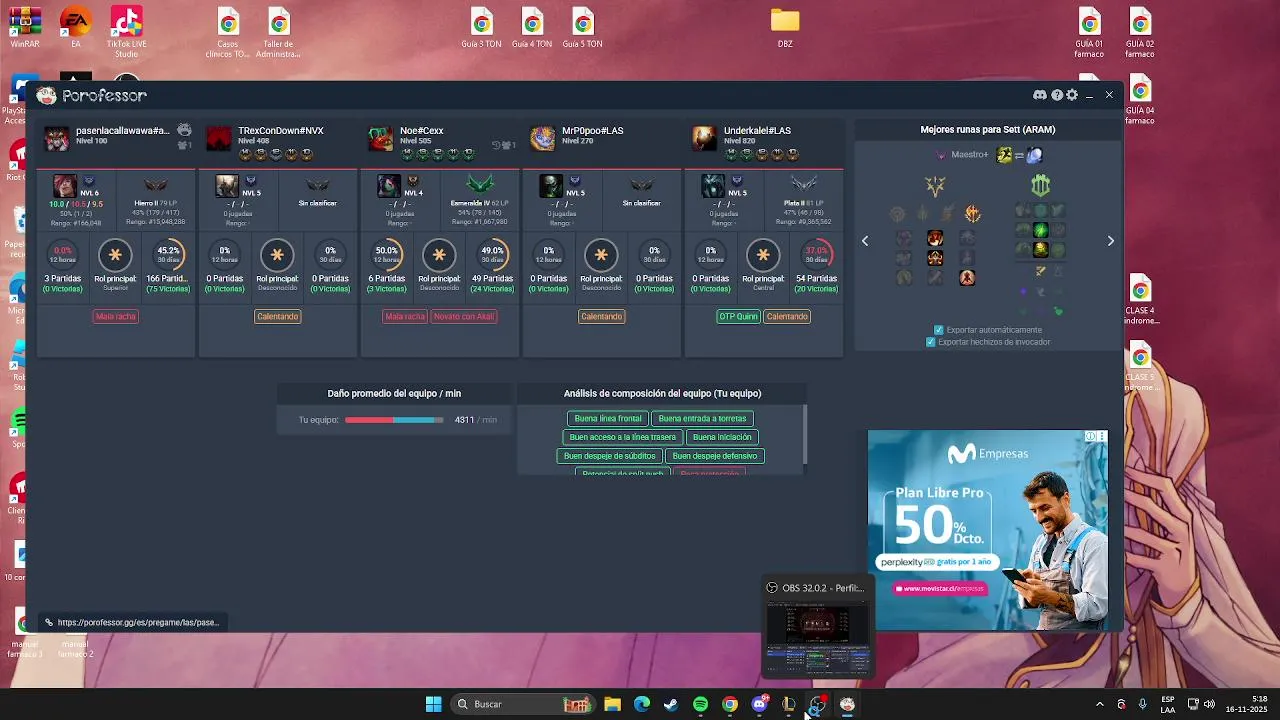
Task: Open Steam from the taskbar
Action: 671,704
